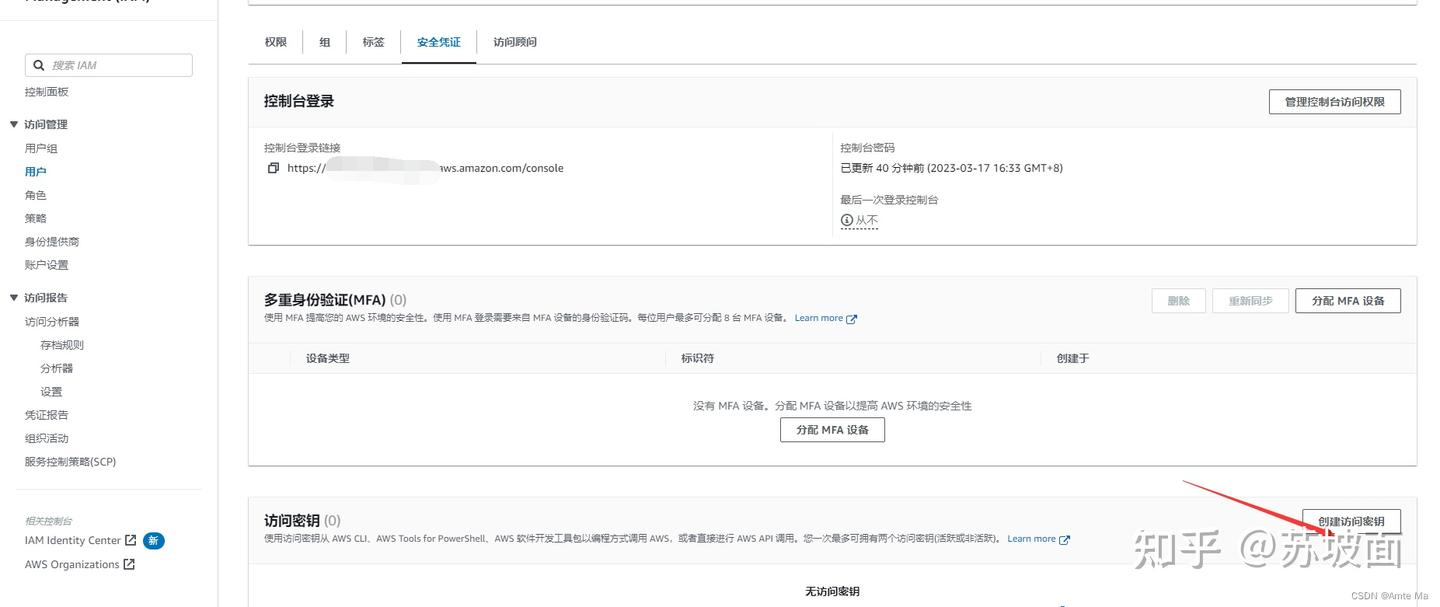1440x607 pixels.
Task: Click 管理控制台访问权限 button
Action: tap(1334, 100)
